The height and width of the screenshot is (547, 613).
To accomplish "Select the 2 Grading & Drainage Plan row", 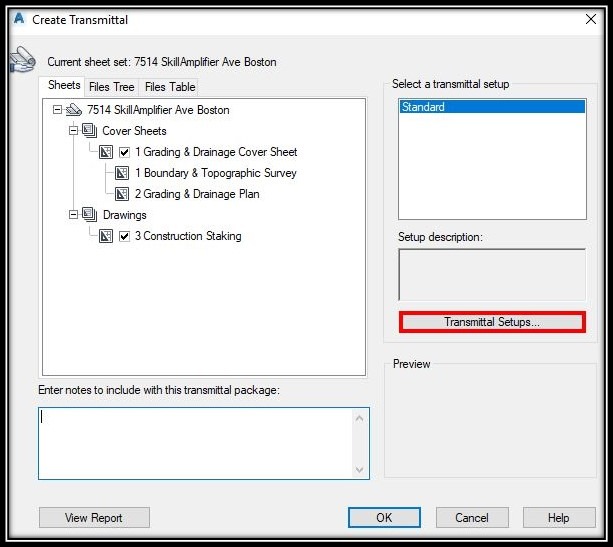I will coord(197,194).
